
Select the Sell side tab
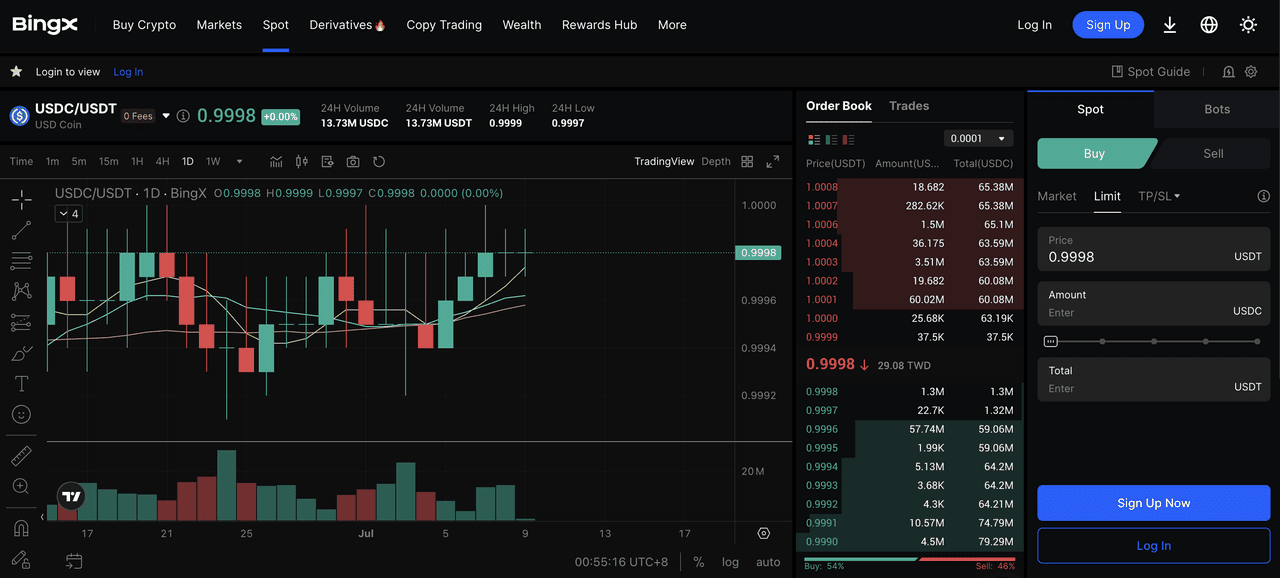point(1213,153)
